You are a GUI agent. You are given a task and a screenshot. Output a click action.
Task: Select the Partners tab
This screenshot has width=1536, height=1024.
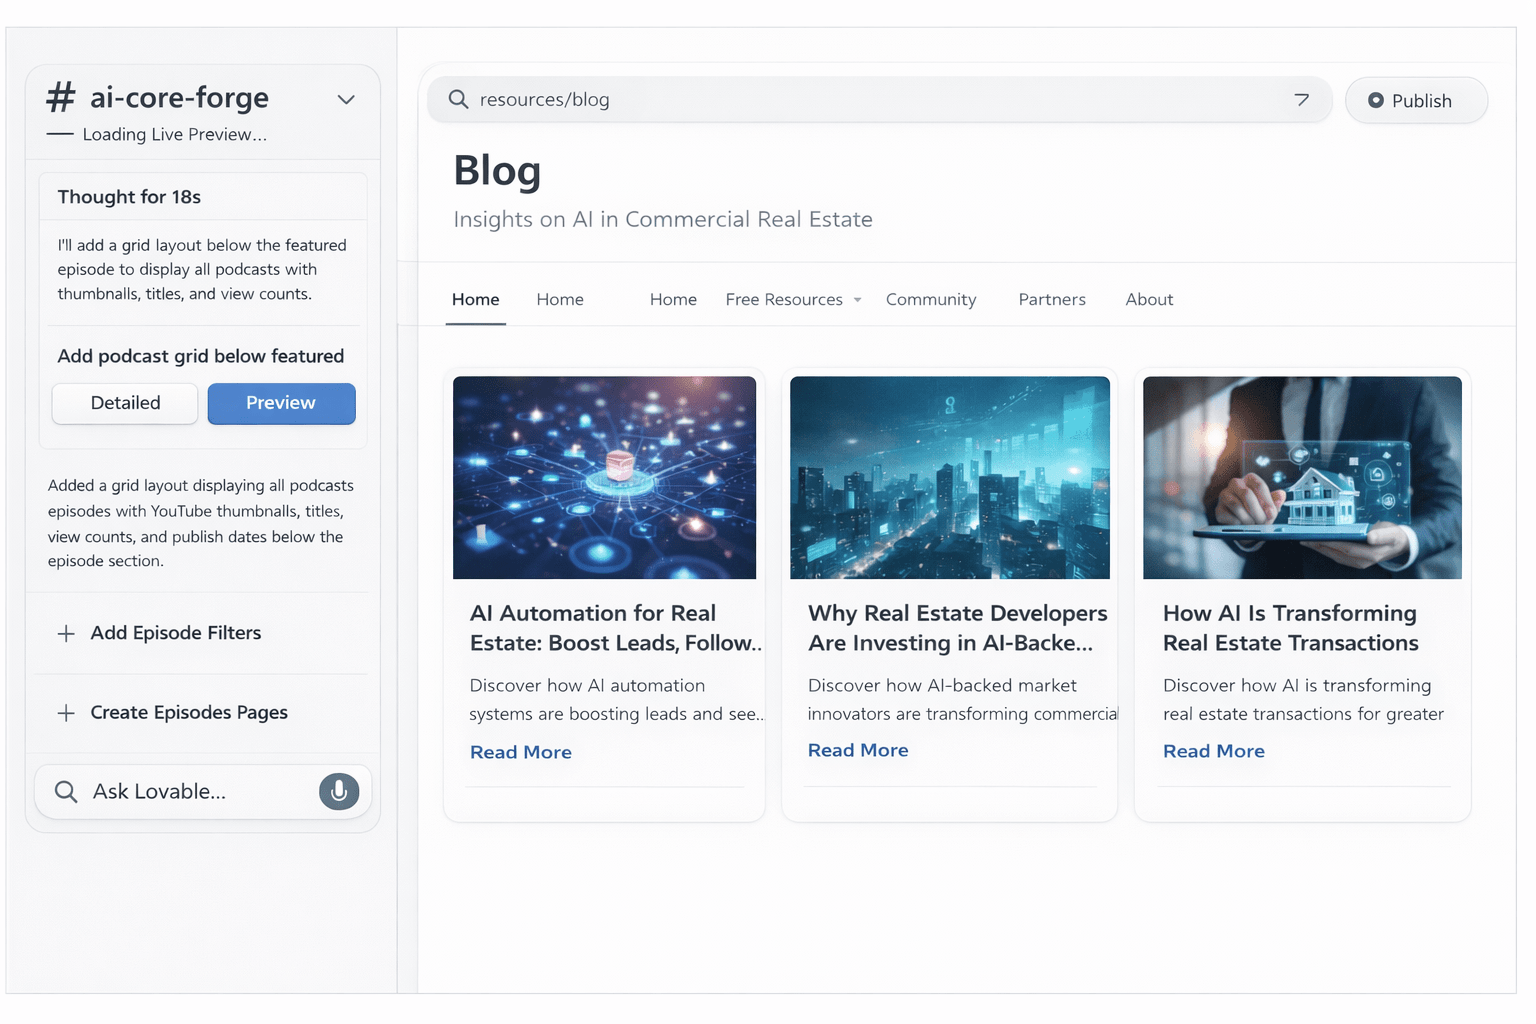(1052, 299)
